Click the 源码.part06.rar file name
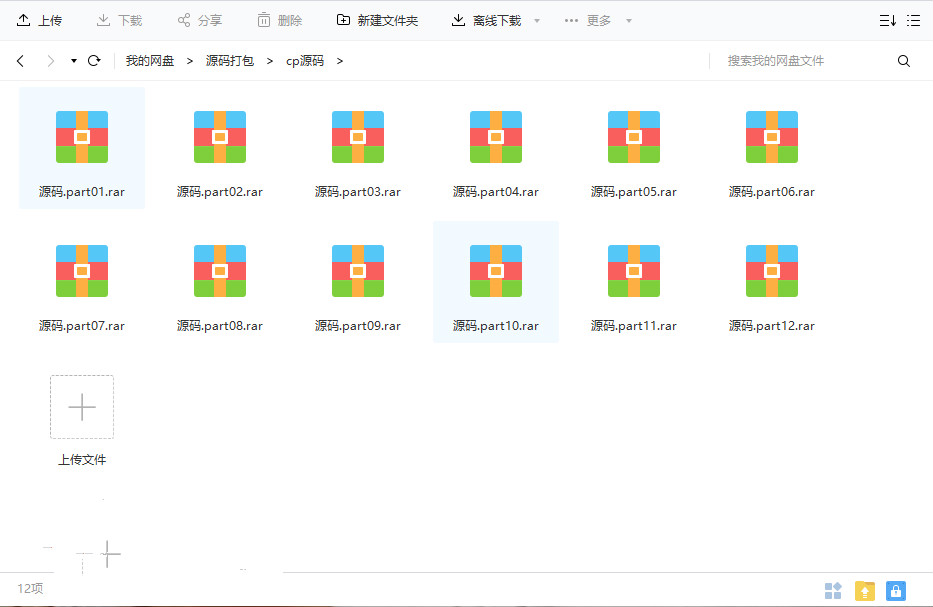This screenshot has width=933, height=607. [x=772, y=192]
